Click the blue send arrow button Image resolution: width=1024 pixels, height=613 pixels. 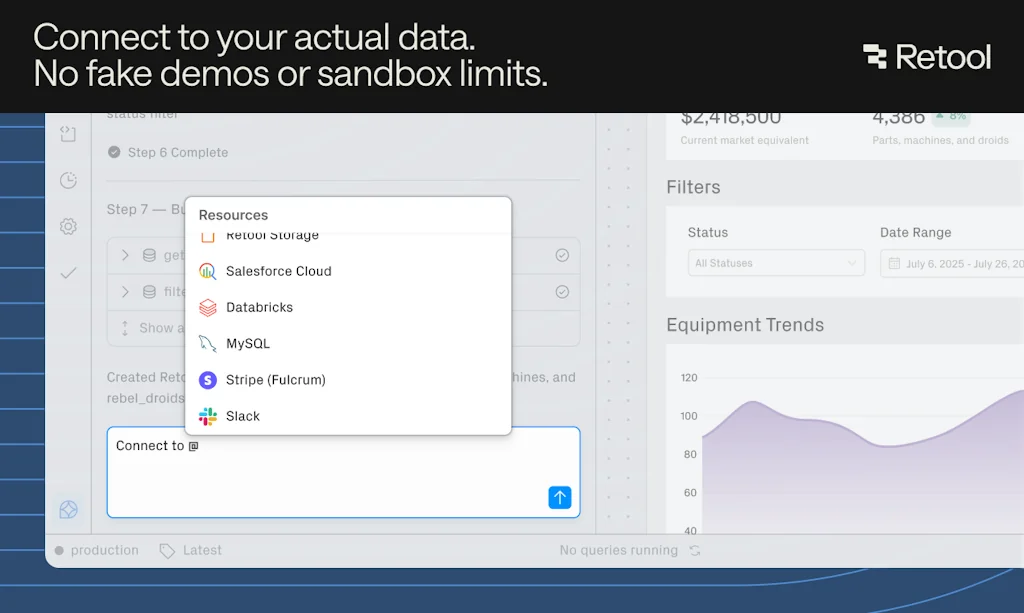(559, 497)
